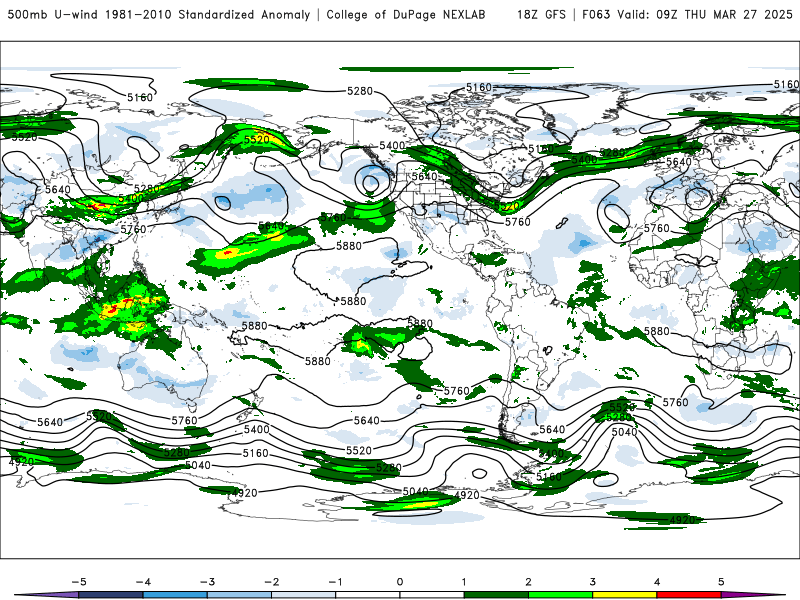The image size is (800, 600).
Task: Click 'F063 Valid: 09Z THU MAR 27 2025' text
Action: 687,15
